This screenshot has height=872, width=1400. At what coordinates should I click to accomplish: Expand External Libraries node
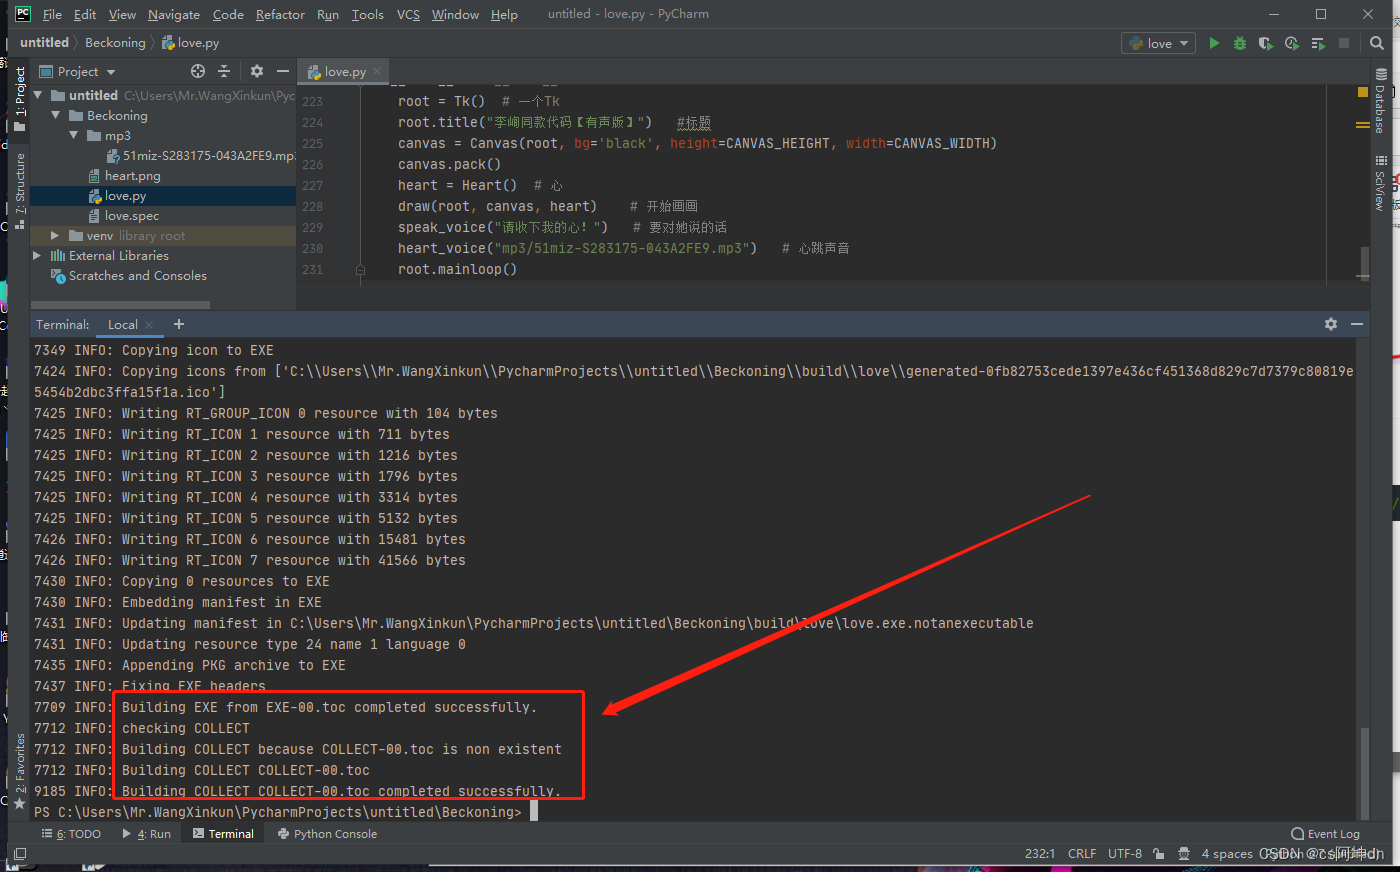38,255
